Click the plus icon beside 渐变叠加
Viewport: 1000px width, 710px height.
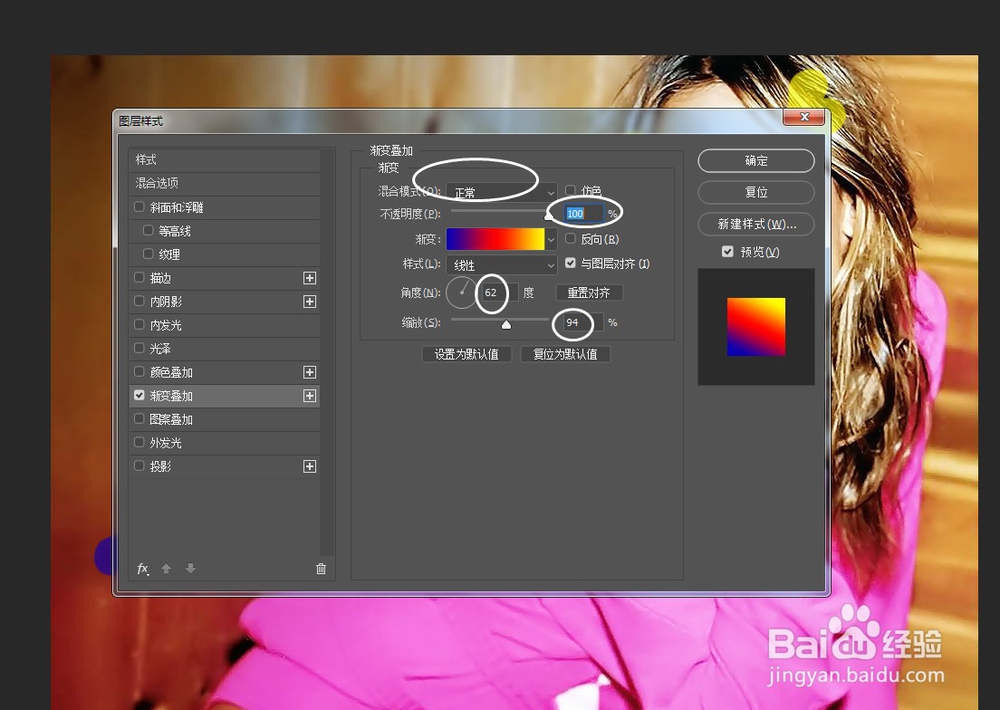pos(309,396)
